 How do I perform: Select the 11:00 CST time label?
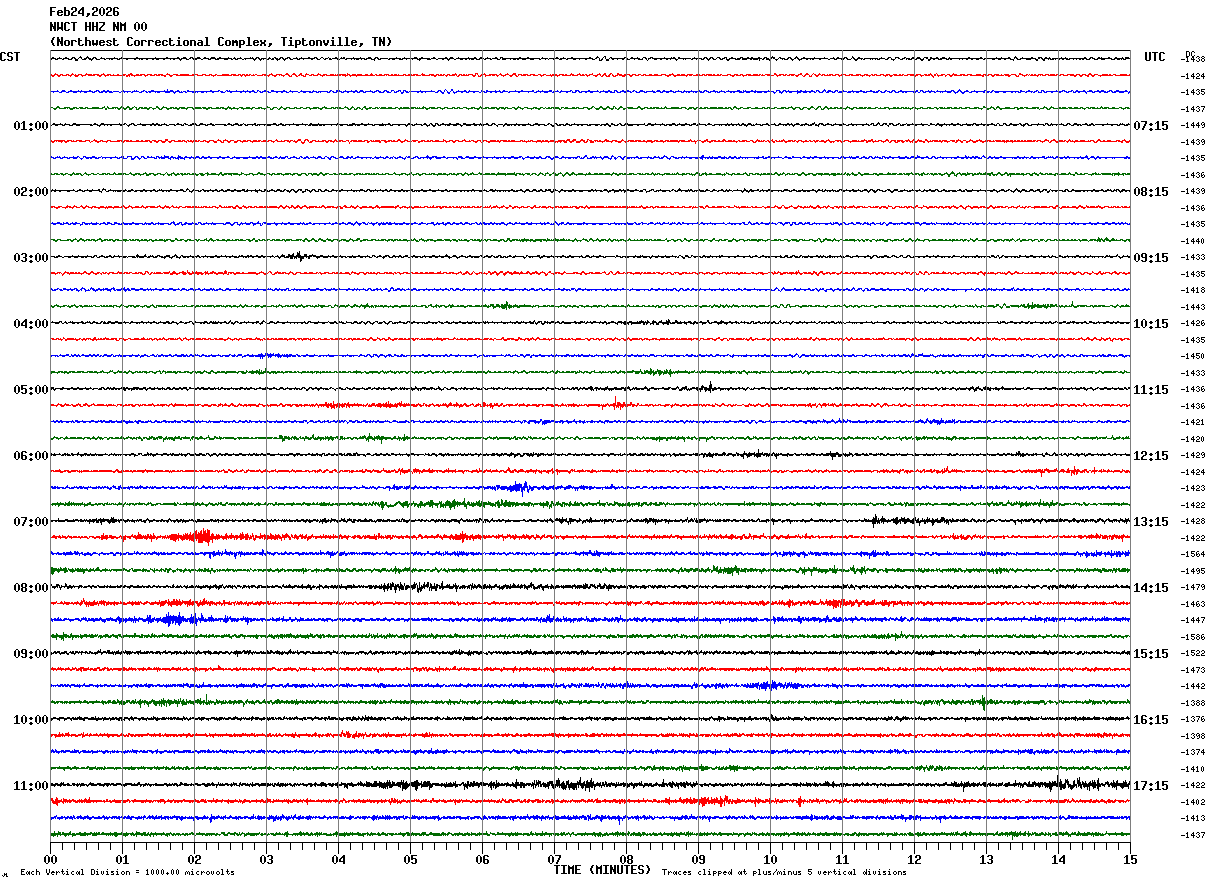point(31,786)
